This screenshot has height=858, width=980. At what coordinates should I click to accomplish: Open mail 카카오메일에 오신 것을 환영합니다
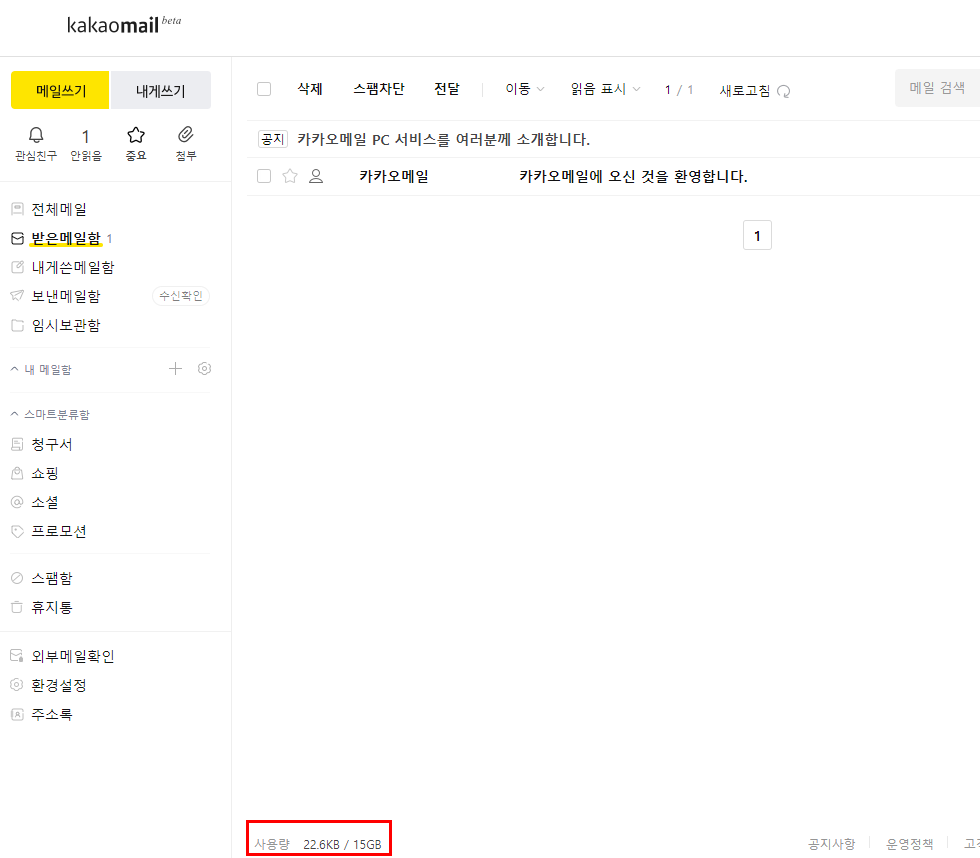[633, 176]
